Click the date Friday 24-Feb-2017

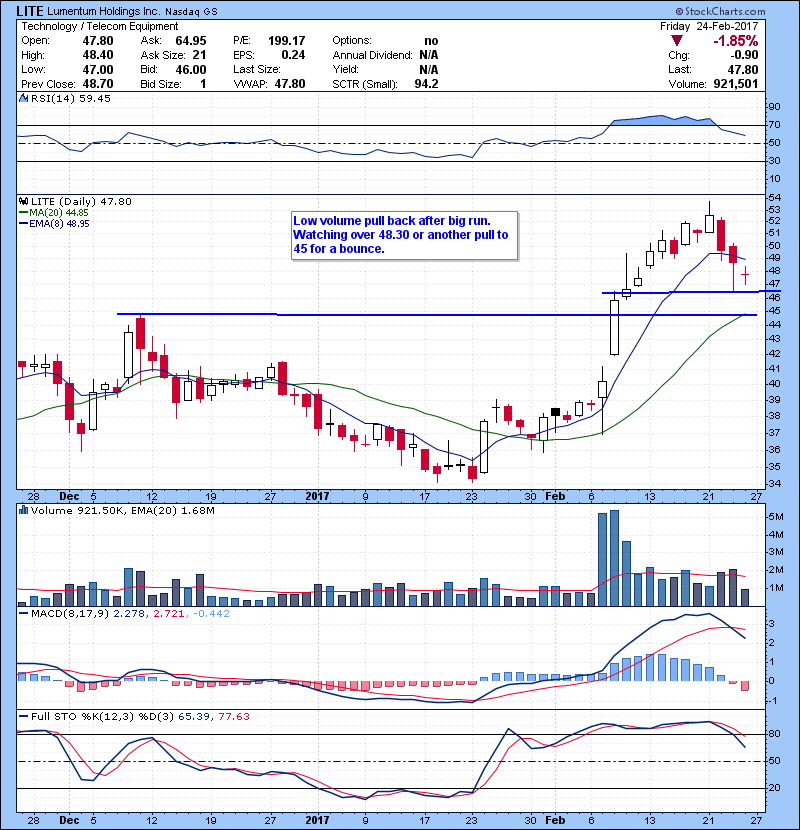709,26
